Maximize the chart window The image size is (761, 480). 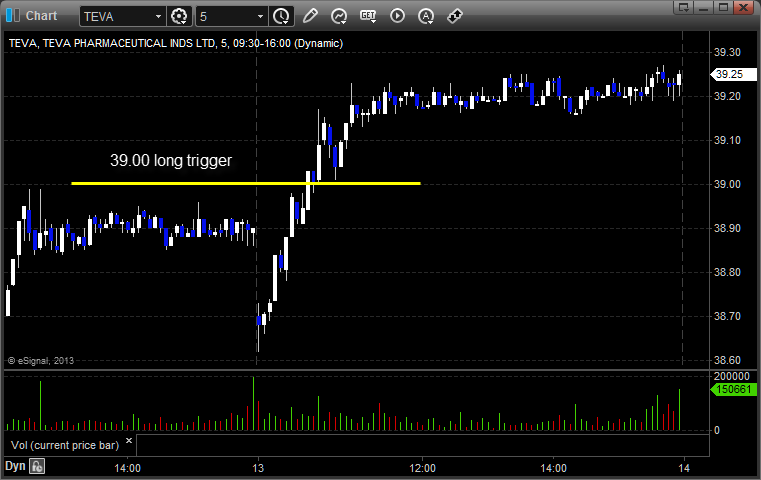pos(724,7)
